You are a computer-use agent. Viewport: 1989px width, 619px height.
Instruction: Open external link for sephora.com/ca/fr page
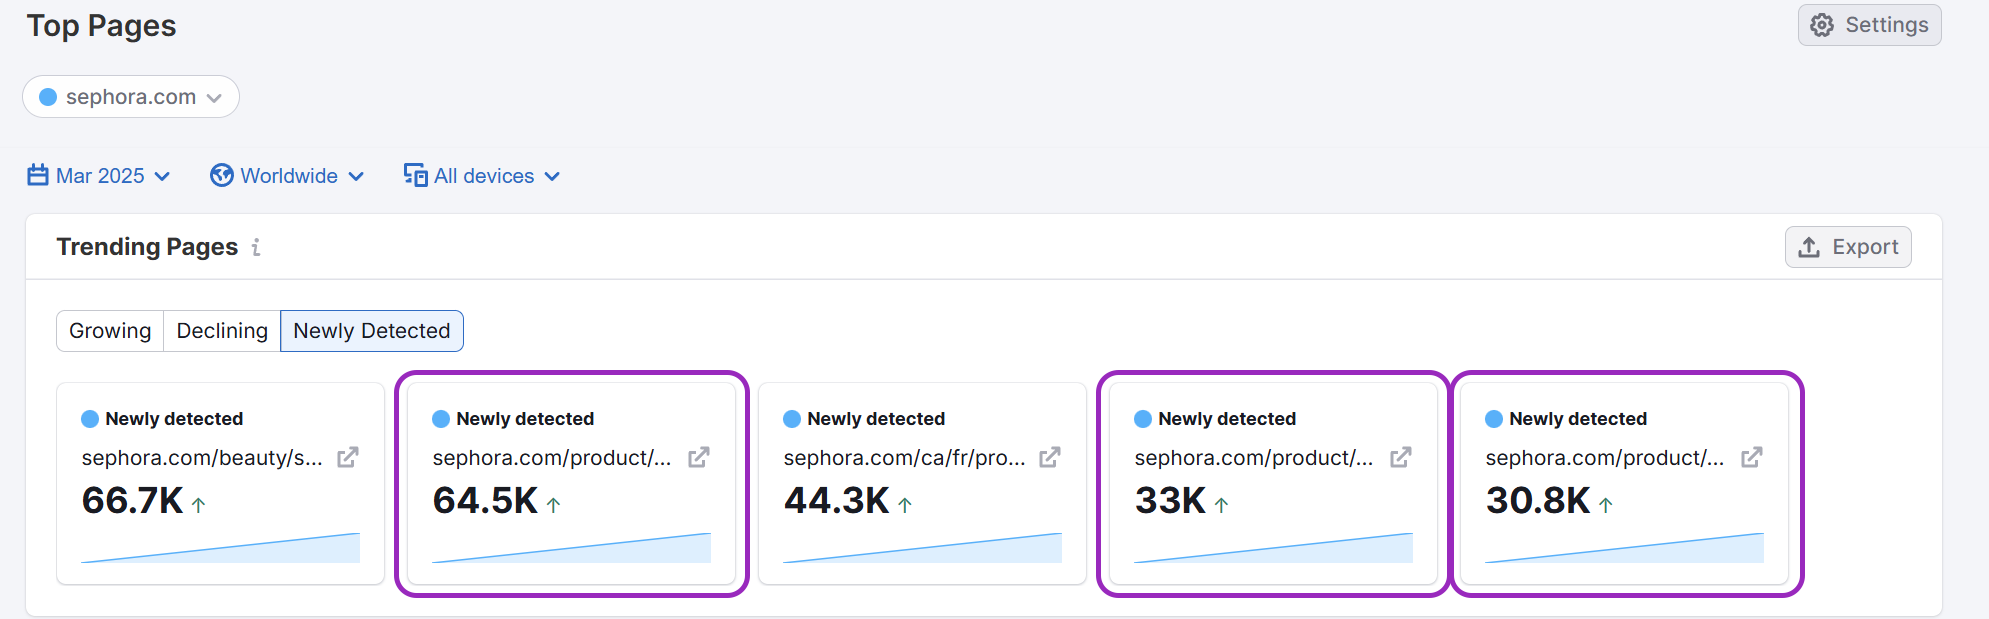point(1049,458)
